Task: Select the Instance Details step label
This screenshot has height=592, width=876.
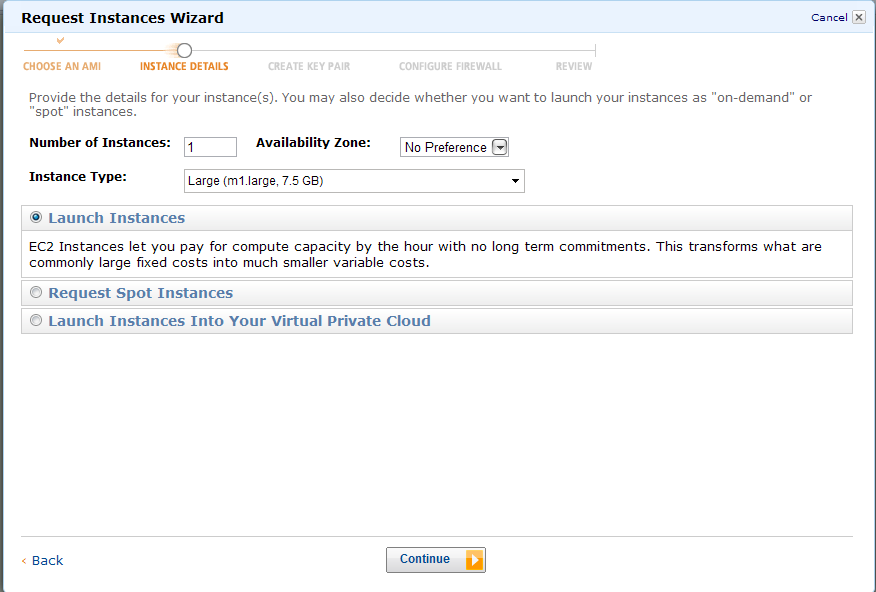Action: [x=184, y=67]
